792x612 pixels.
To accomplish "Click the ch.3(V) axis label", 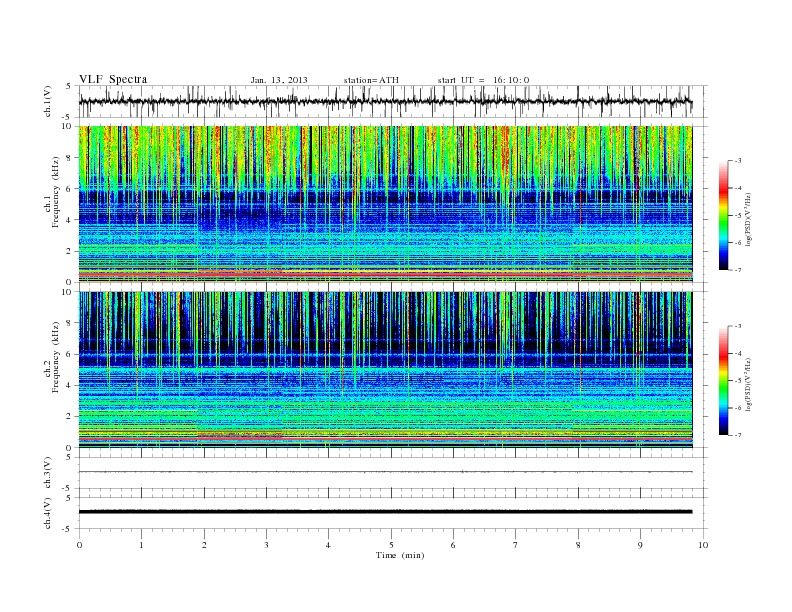I will click(x=48, y=473).
